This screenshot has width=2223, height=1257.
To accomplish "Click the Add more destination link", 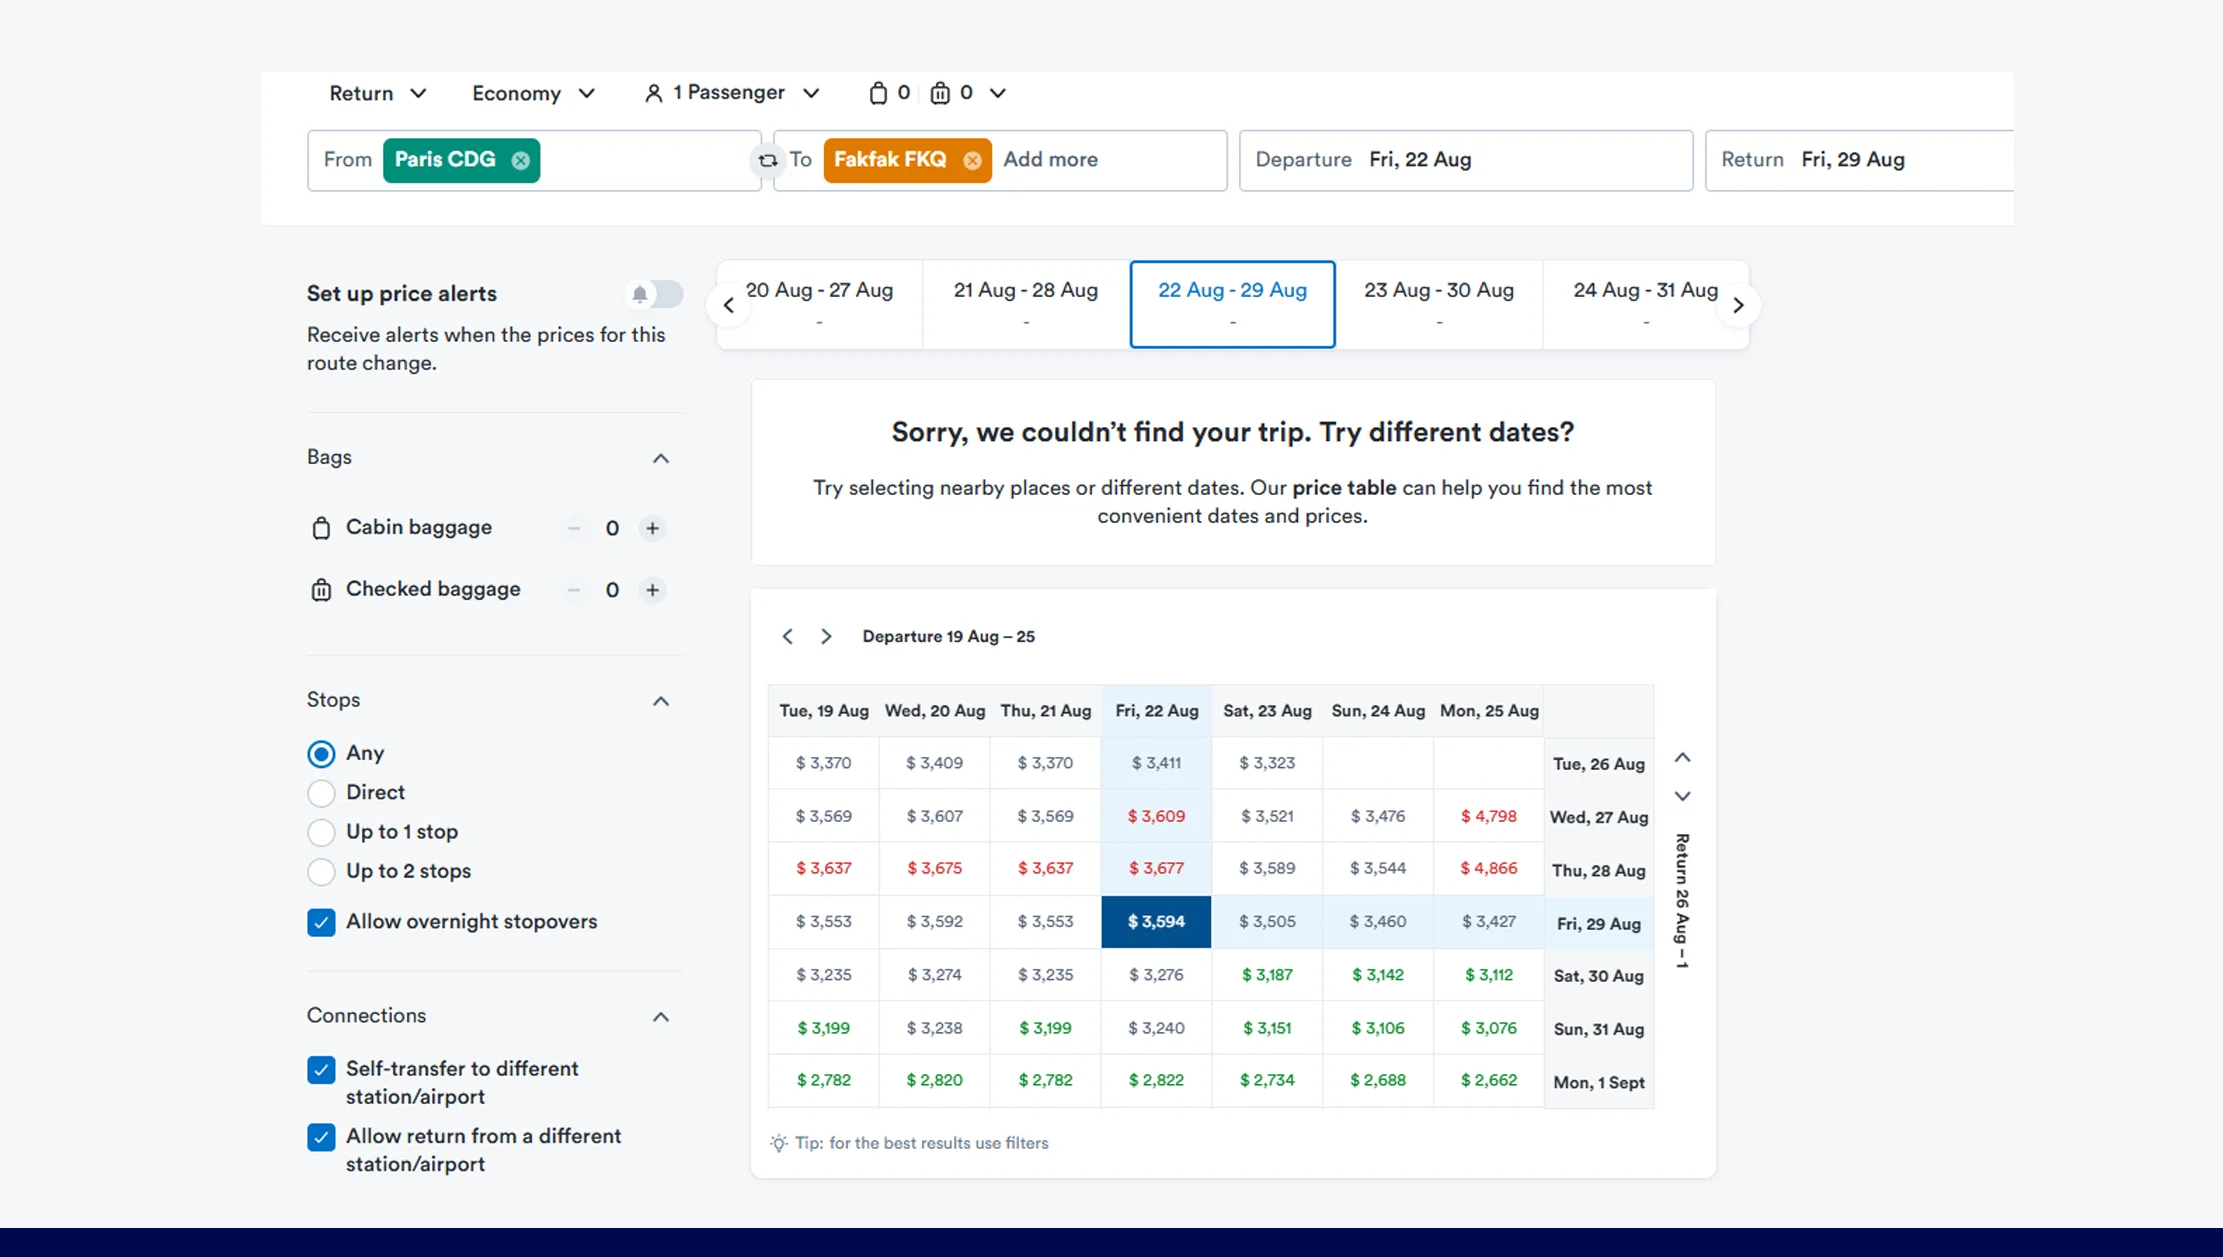I will point(1050,160).
